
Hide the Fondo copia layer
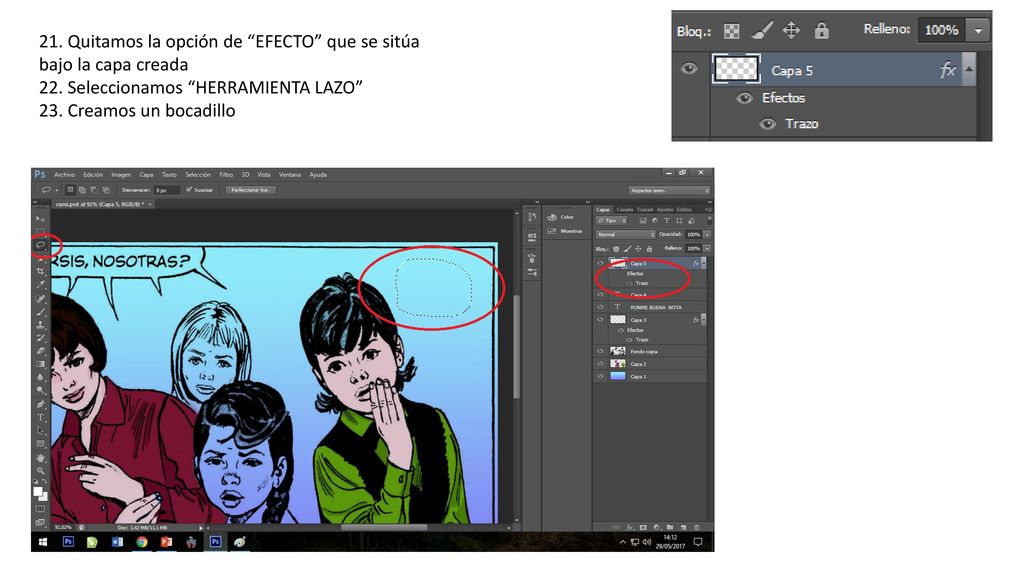pos(601,351)
